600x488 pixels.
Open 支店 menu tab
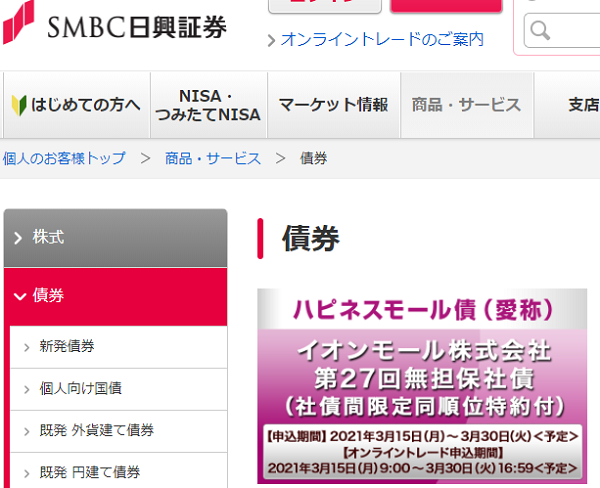tap(567, 105)
